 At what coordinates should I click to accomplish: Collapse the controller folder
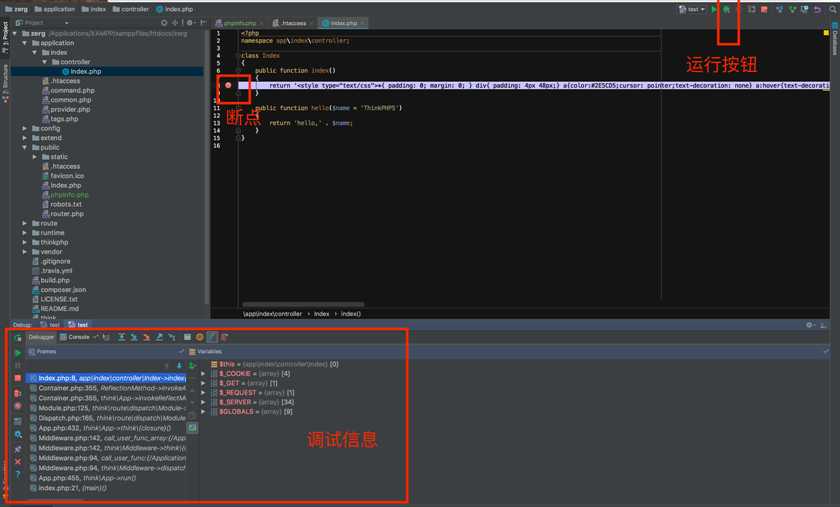(x=45, y=62)
